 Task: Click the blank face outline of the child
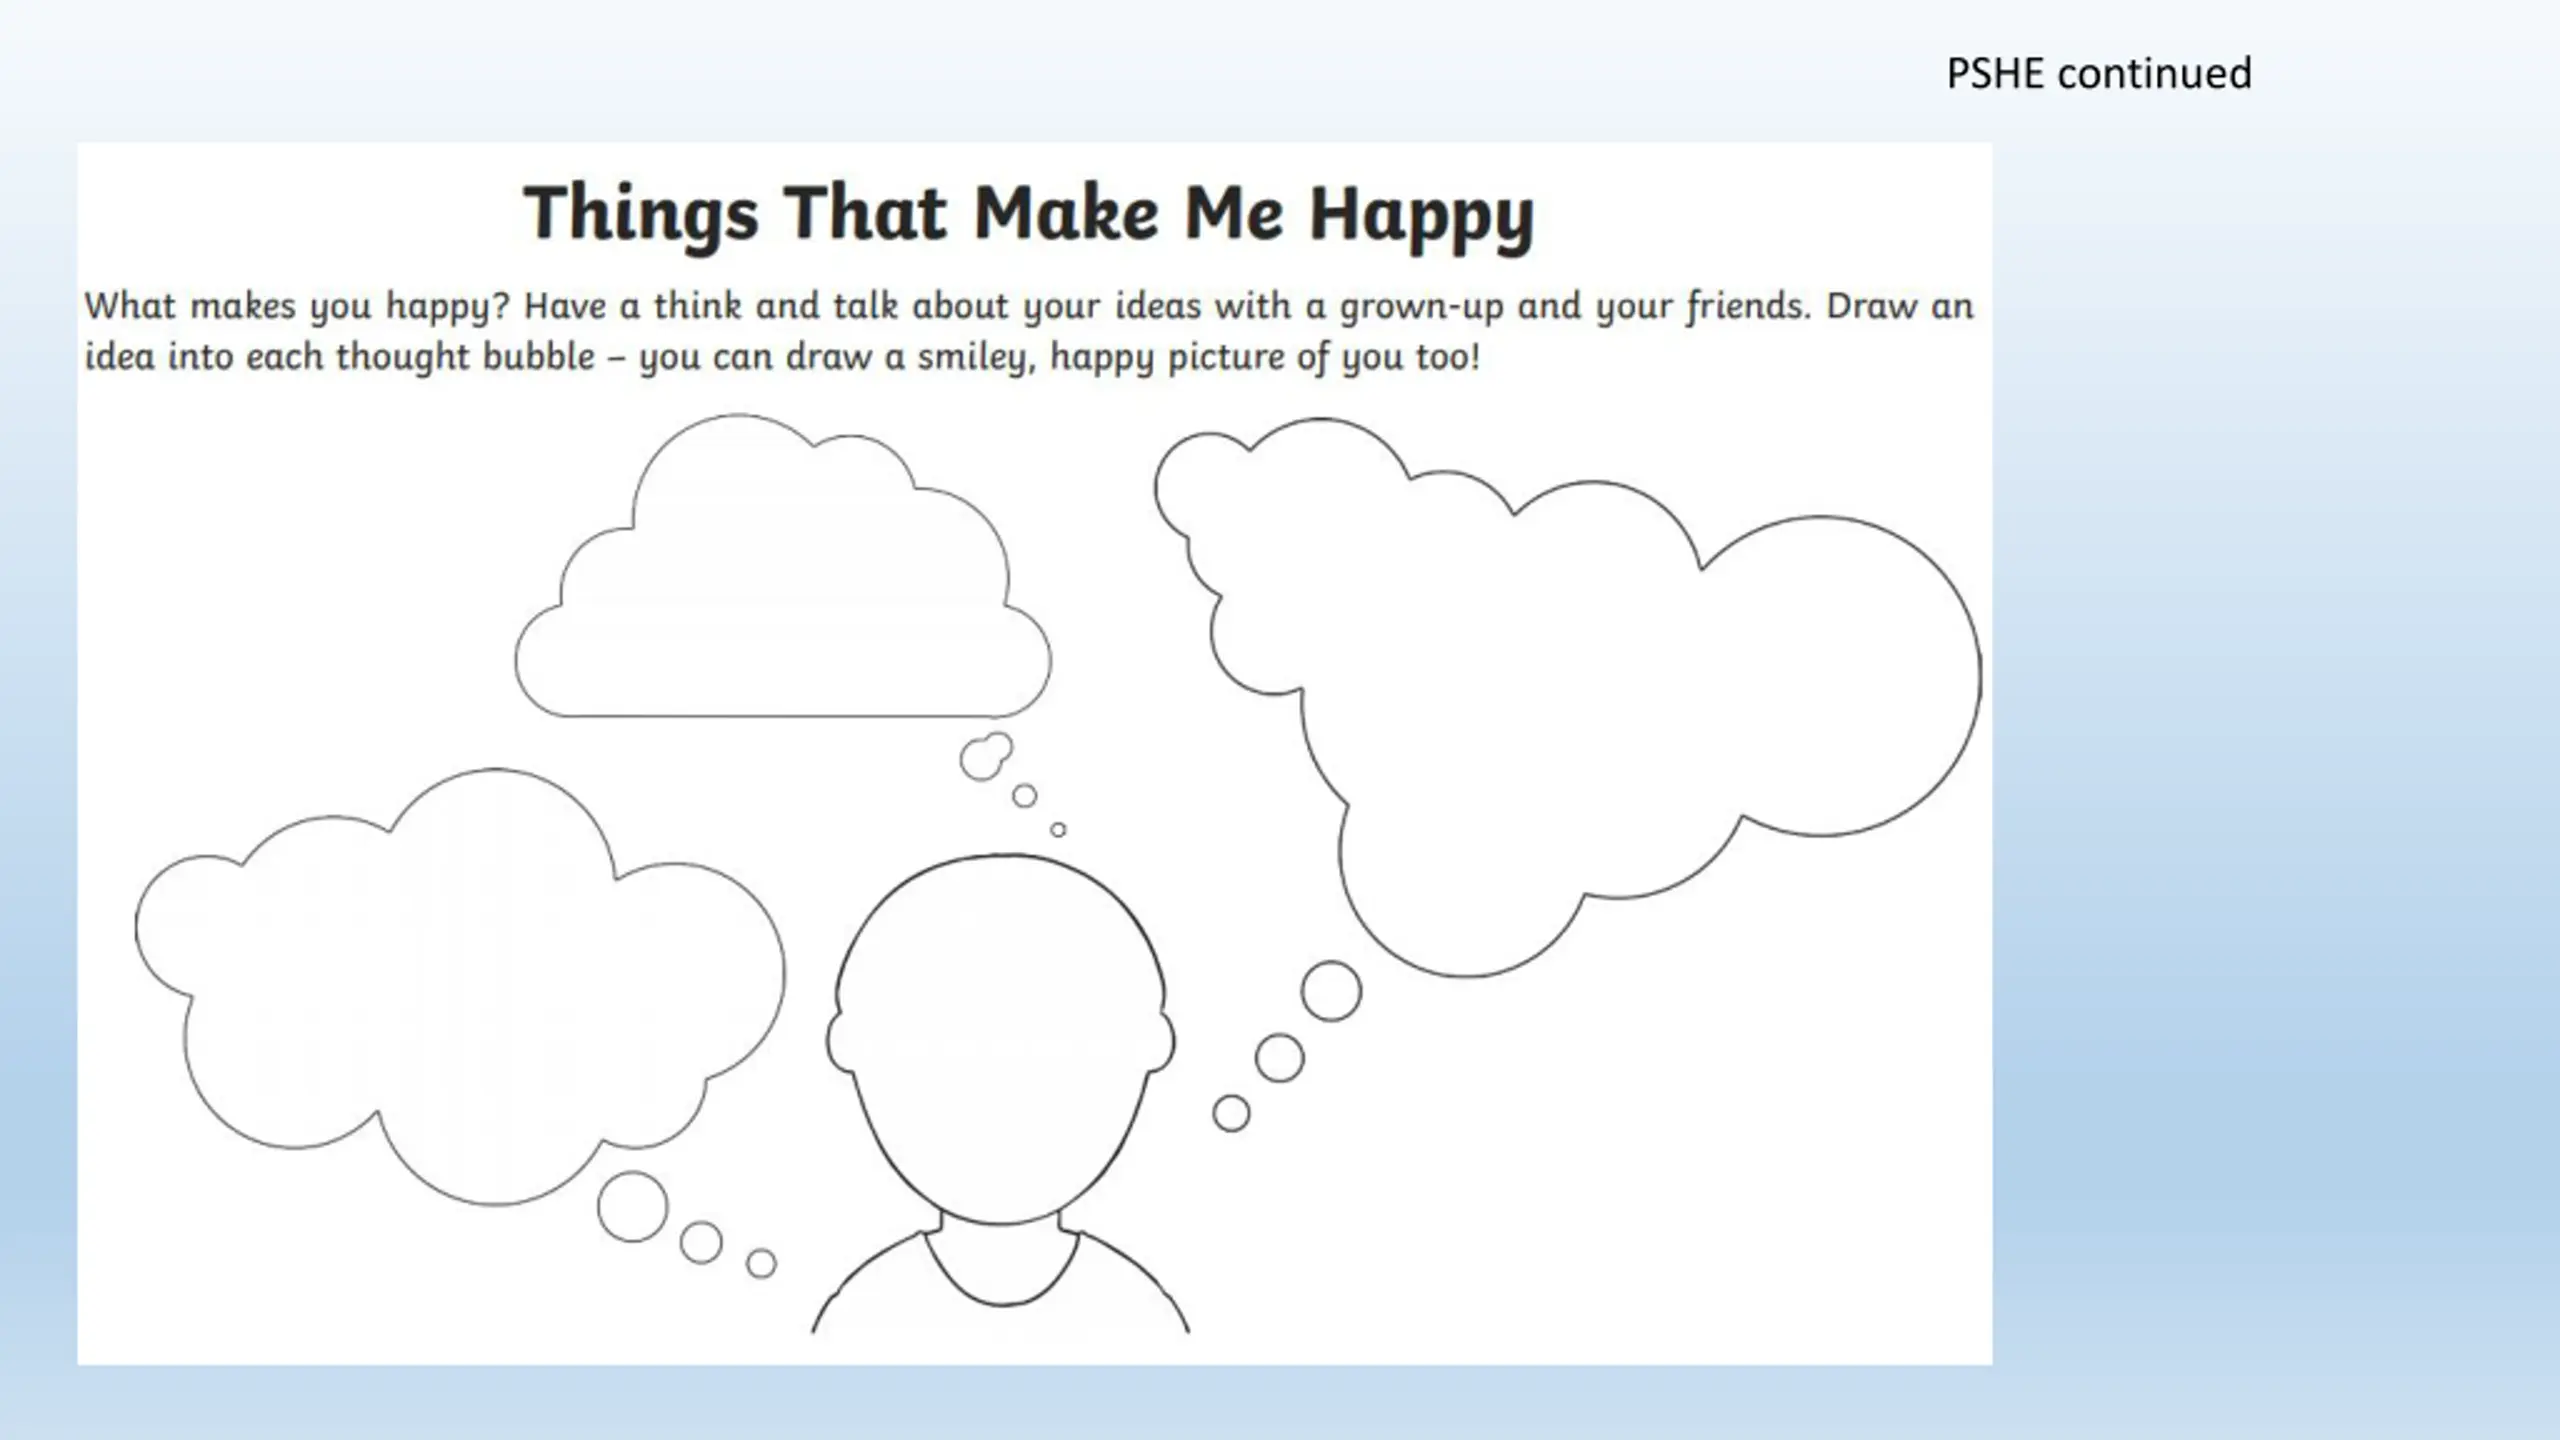[1000, 1040]
